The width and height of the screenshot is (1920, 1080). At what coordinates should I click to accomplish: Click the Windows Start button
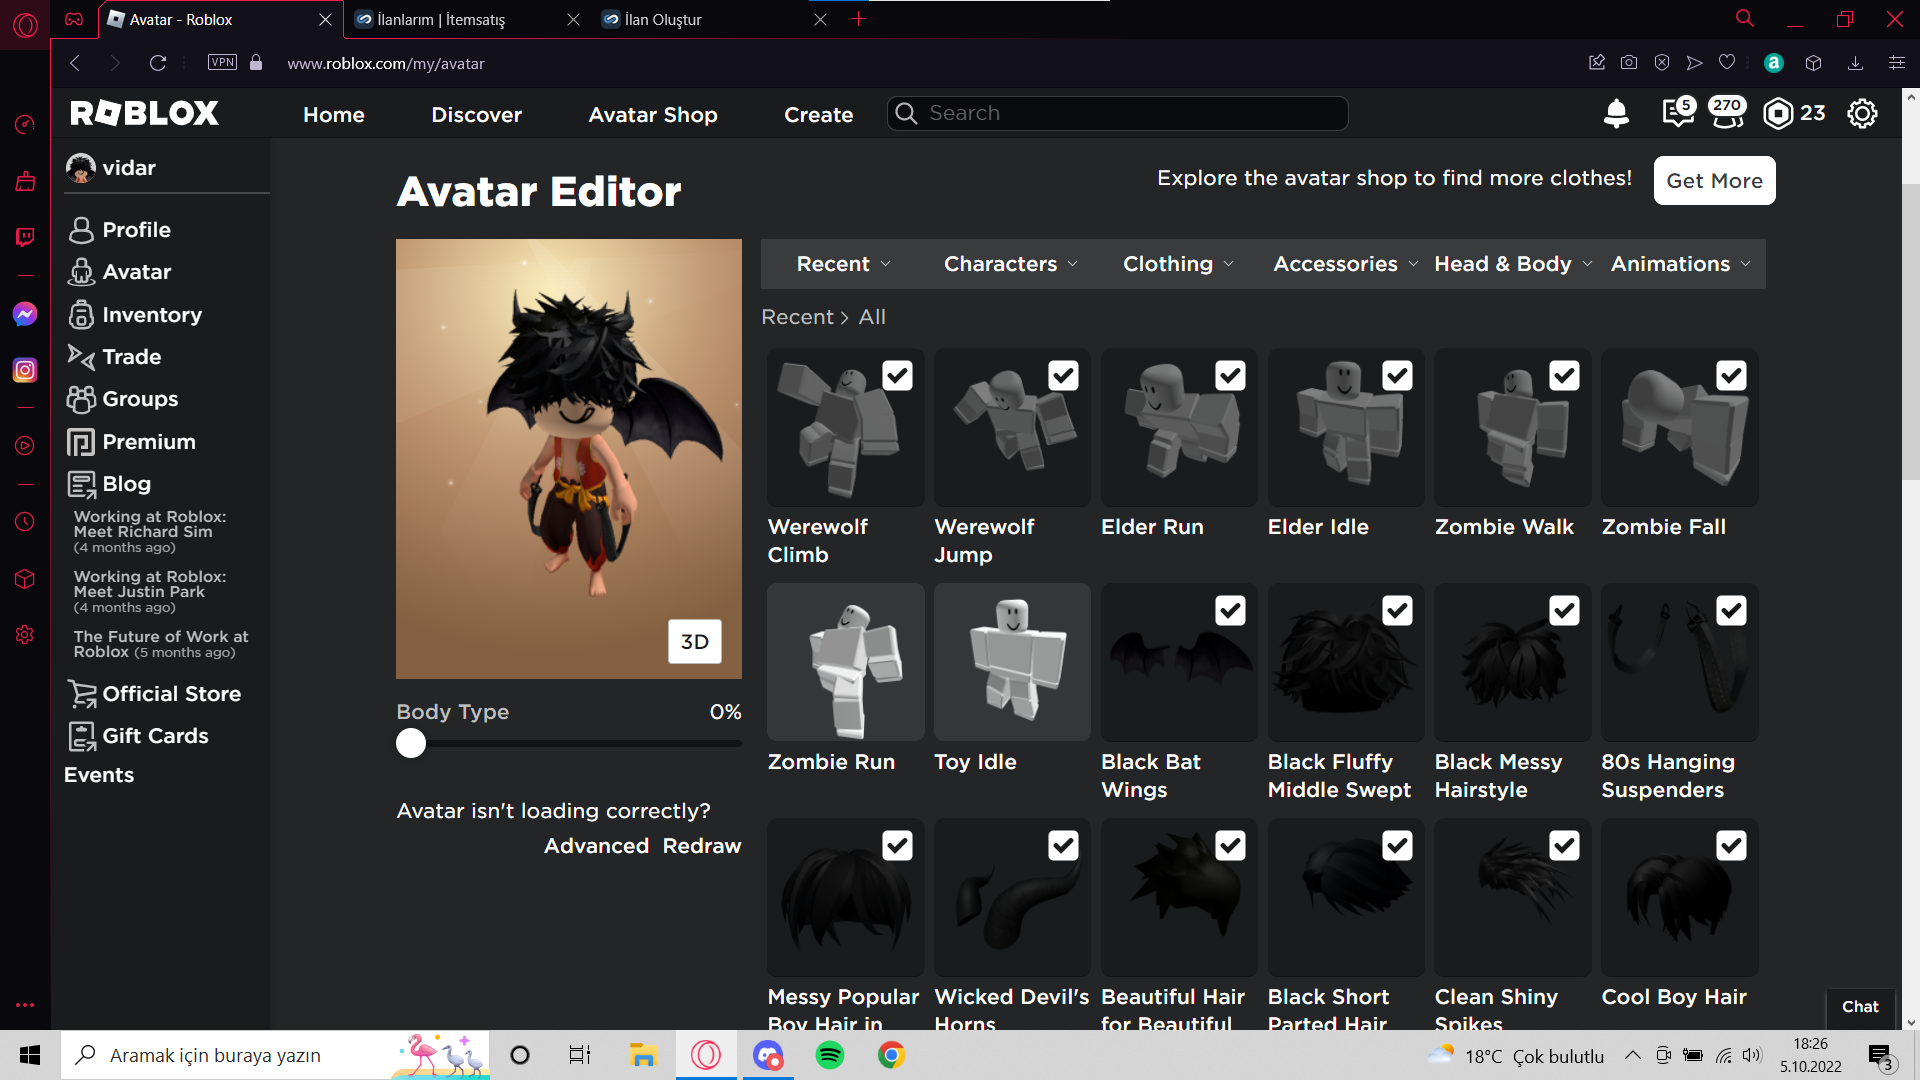click(30, 1055)
